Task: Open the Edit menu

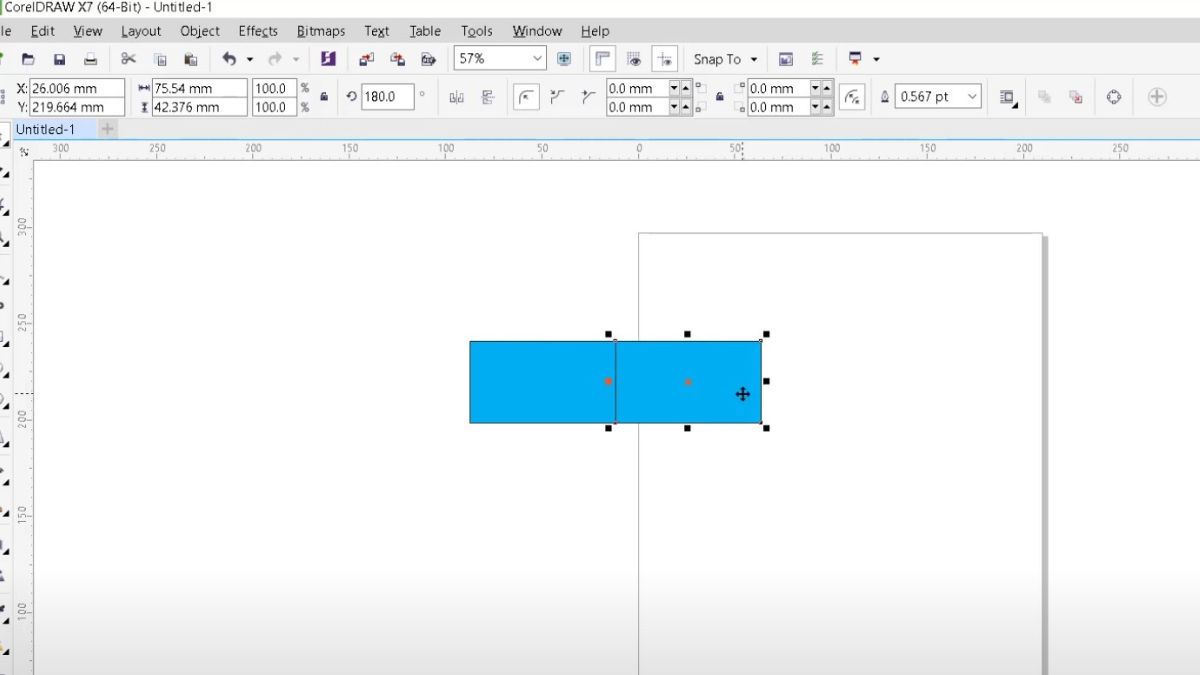Action: (x=42, y=31)
